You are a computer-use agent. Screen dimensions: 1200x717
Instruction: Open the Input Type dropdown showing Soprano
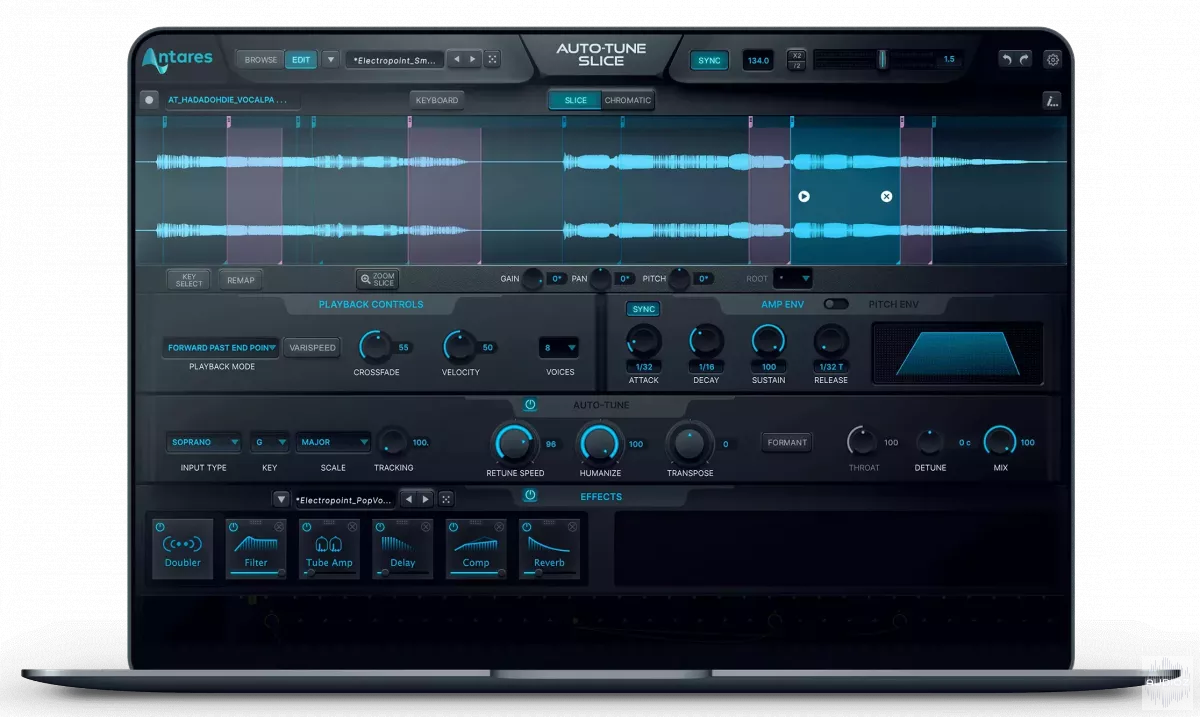click(x=204, y=442)
